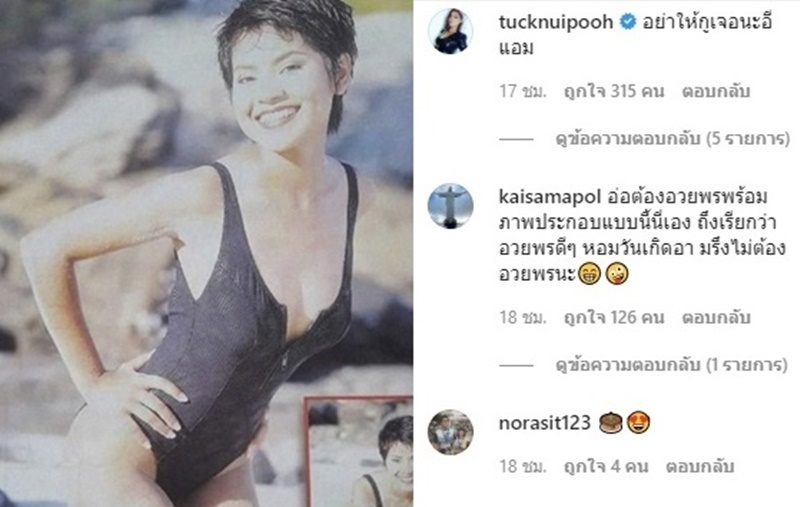Expand the 1 reply under kaisamapol's comment
This screenshot has width=800, height=507.
pyautogui.click(x=671, y=364)
